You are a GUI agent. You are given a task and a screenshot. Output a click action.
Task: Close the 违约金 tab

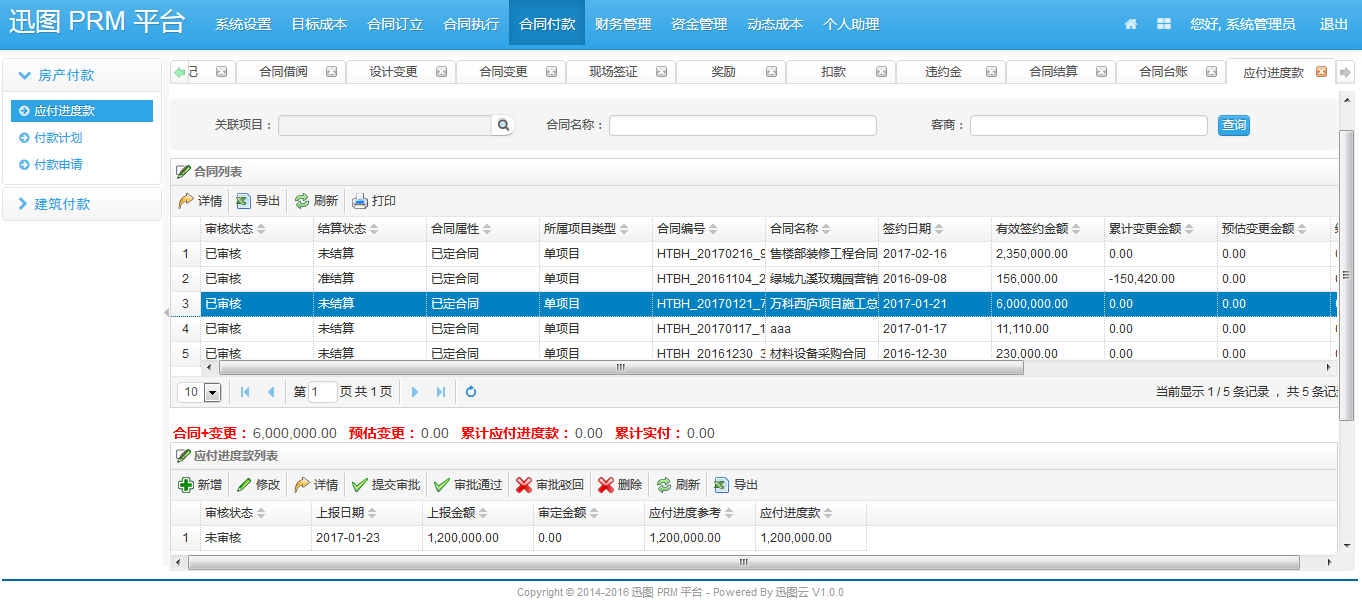991,72
